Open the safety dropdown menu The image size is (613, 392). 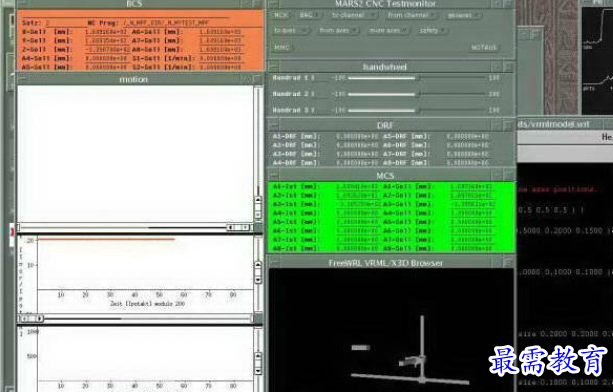tap(432, 30)
